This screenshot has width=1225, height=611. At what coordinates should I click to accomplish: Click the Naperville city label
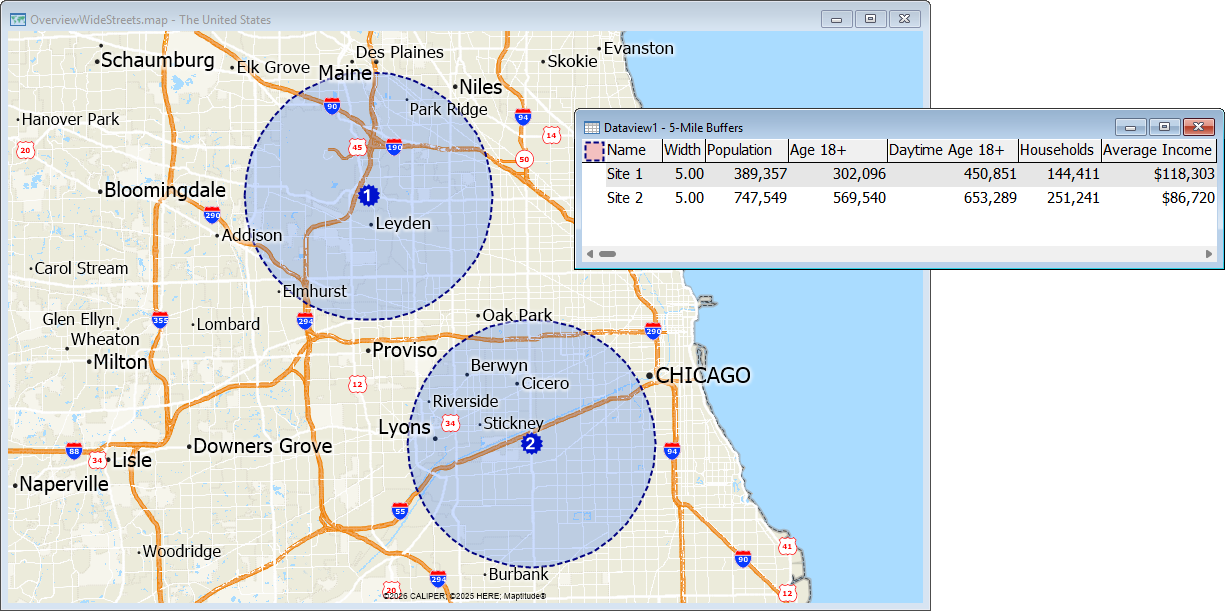pyautogui.click(x=64, y=484)
